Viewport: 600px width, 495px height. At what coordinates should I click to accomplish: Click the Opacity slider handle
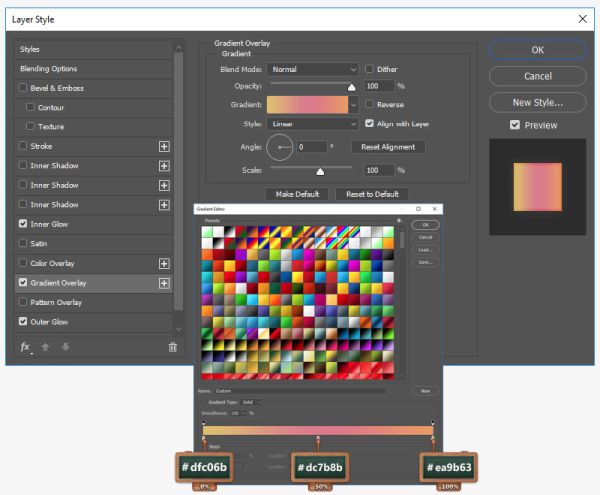point(352,88)
